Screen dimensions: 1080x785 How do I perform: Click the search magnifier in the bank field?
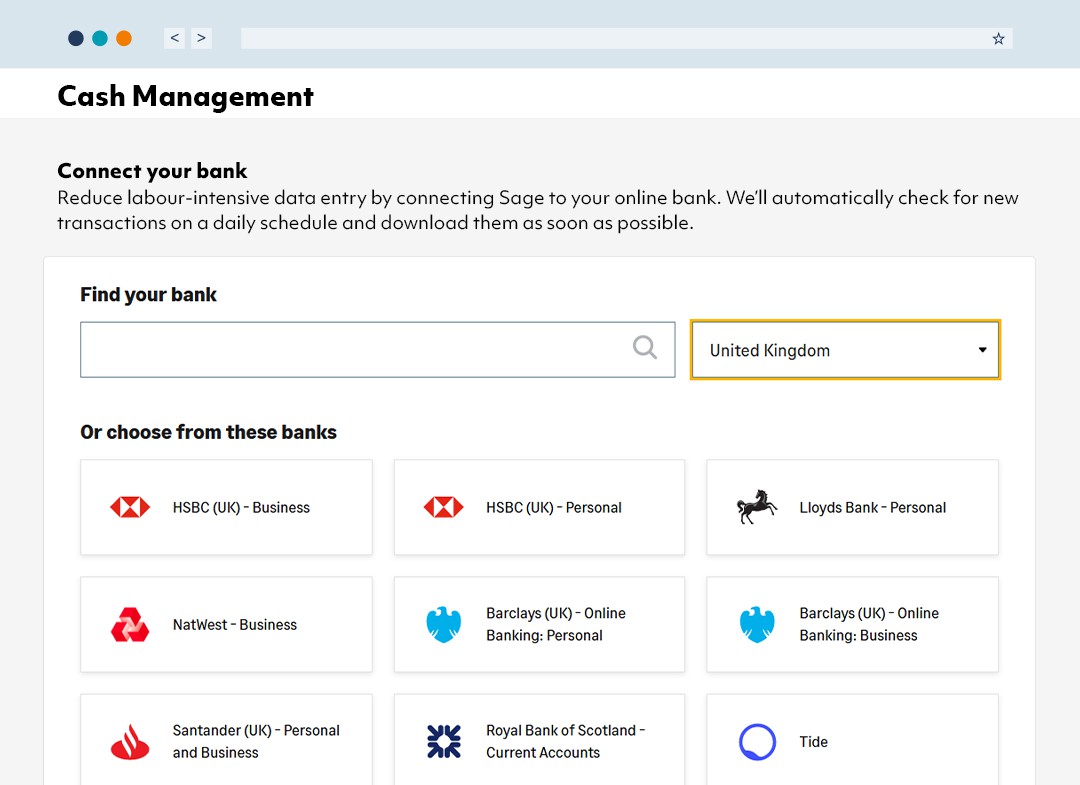pyautogui.click(x=645, y=349)
